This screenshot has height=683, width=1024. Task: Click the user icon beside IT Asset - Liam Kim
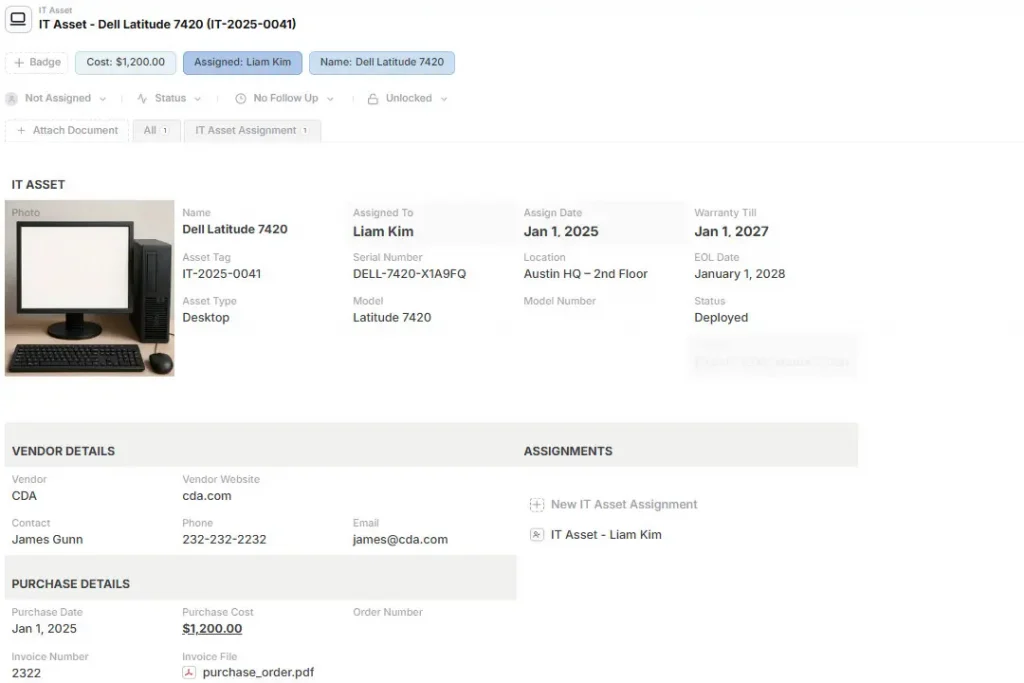coord(536,535)
